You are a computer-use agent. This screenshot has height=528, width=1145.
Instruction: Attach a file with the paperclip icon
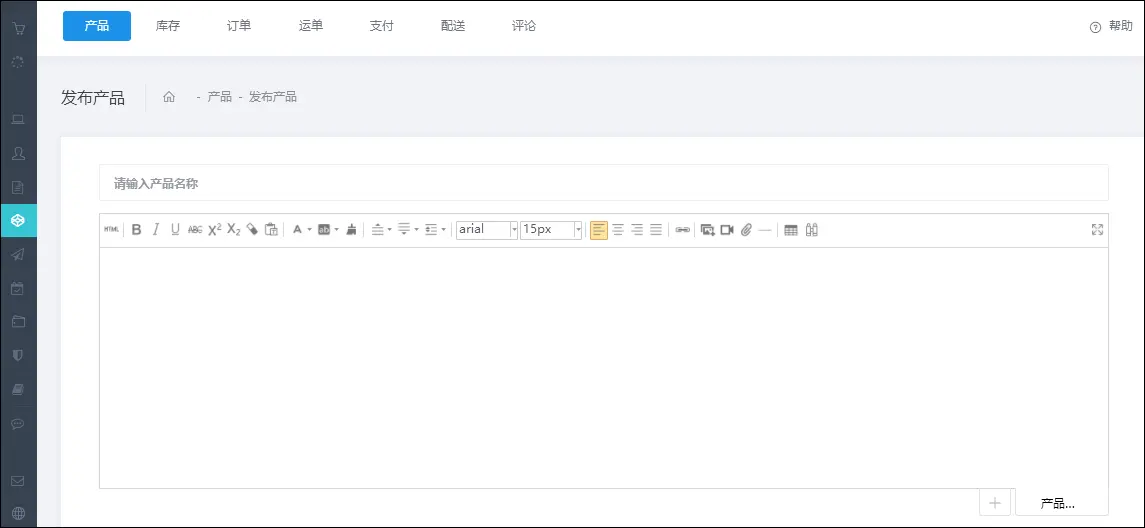coord(746,230)
